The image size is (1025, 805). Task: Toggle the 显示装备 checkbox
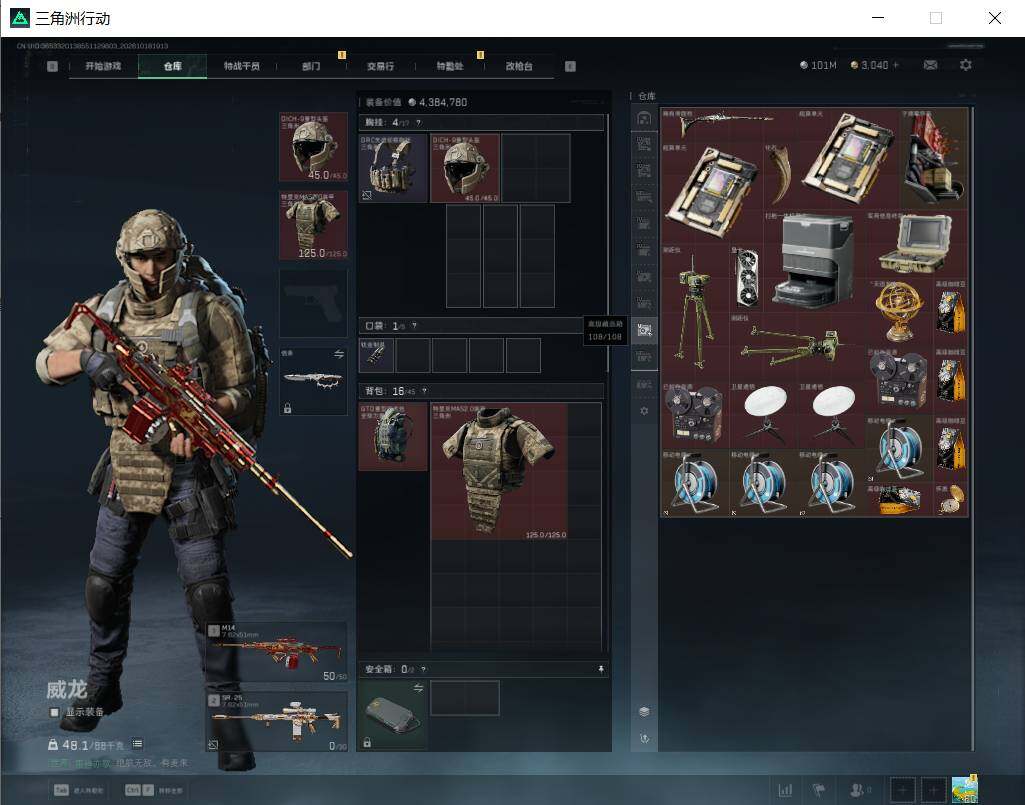(54, 712)
